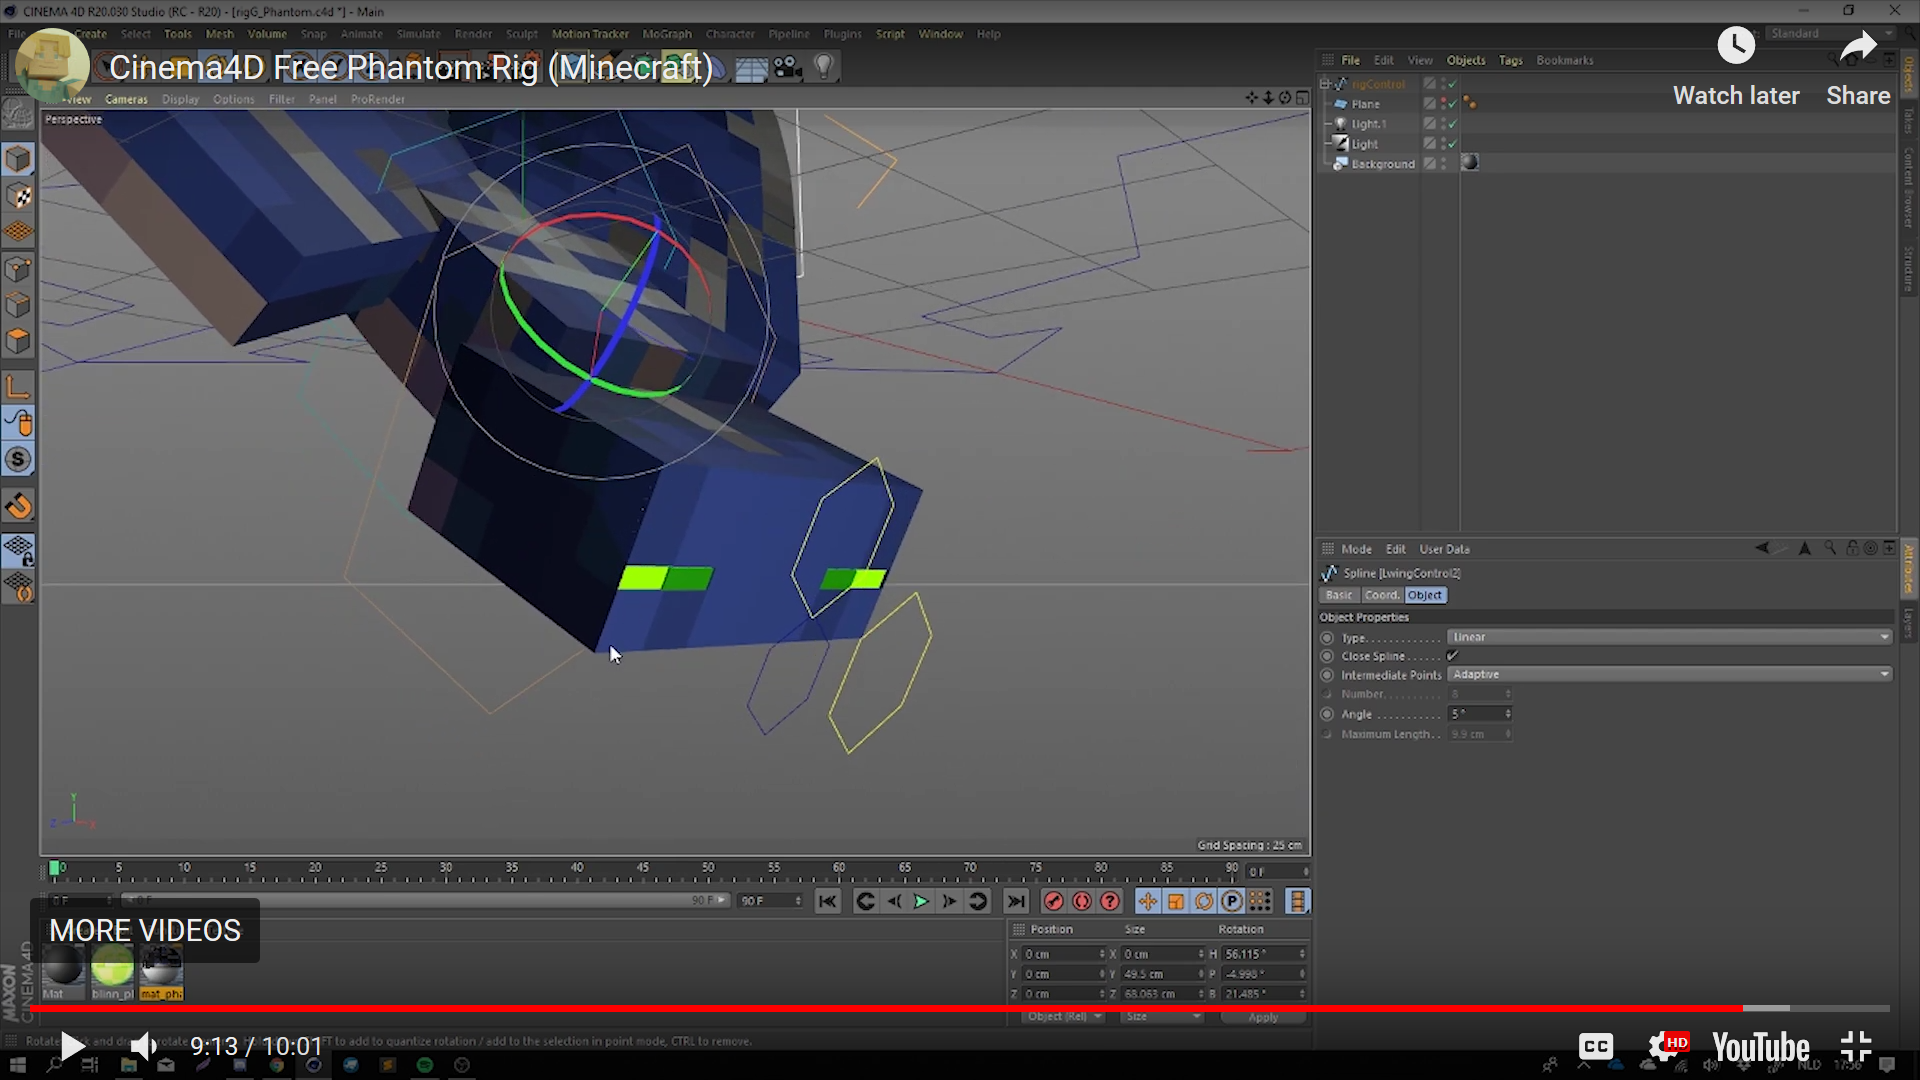This screenshot has height=1080, width=1920.
Task: Open YouTube HD settings gear
Action: tap(1667, 1046)
